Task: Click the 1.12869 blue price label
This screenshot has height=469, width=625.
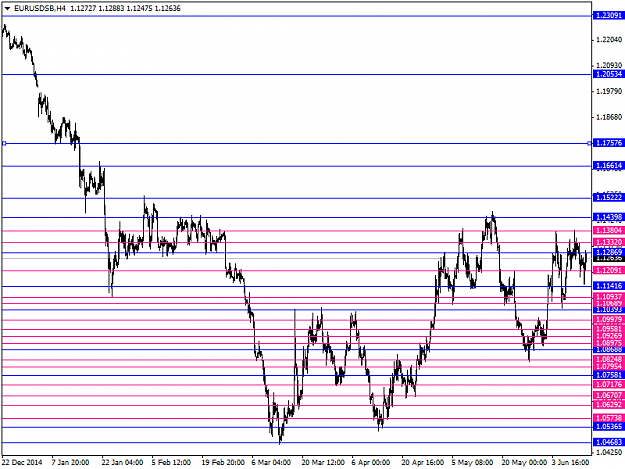Action: (608, 252)
